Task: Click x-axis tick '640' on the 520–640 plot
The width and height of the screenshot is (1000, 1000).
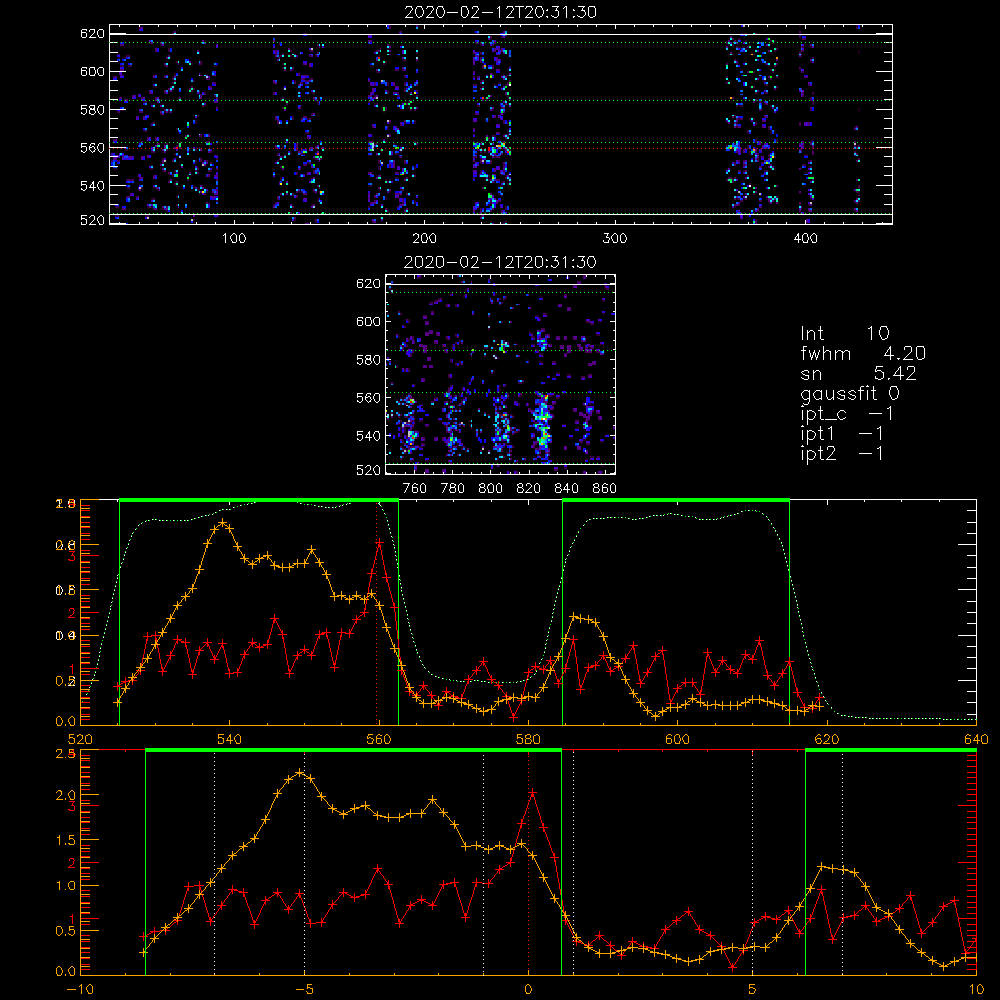Action: (976, 740)
